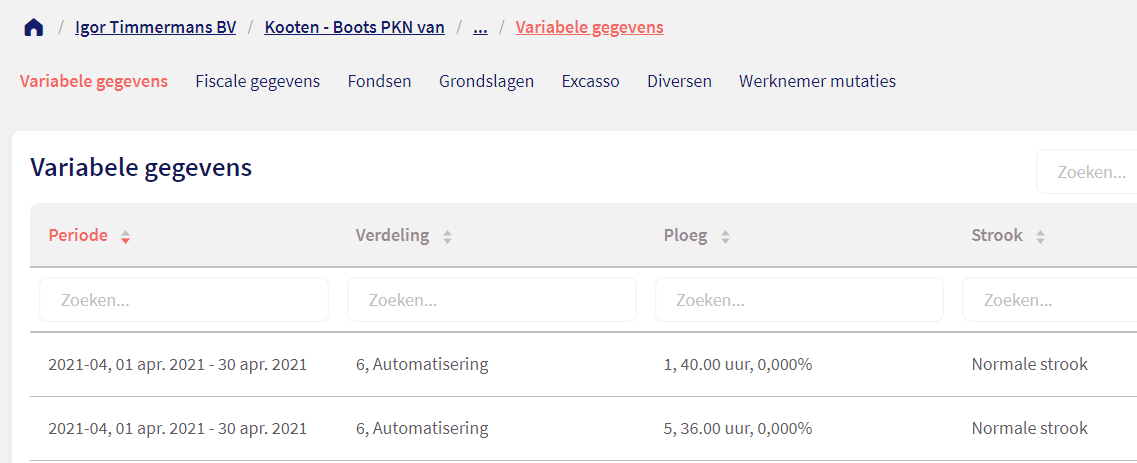Sort by Strook column arrows

tap(1040, 237)
